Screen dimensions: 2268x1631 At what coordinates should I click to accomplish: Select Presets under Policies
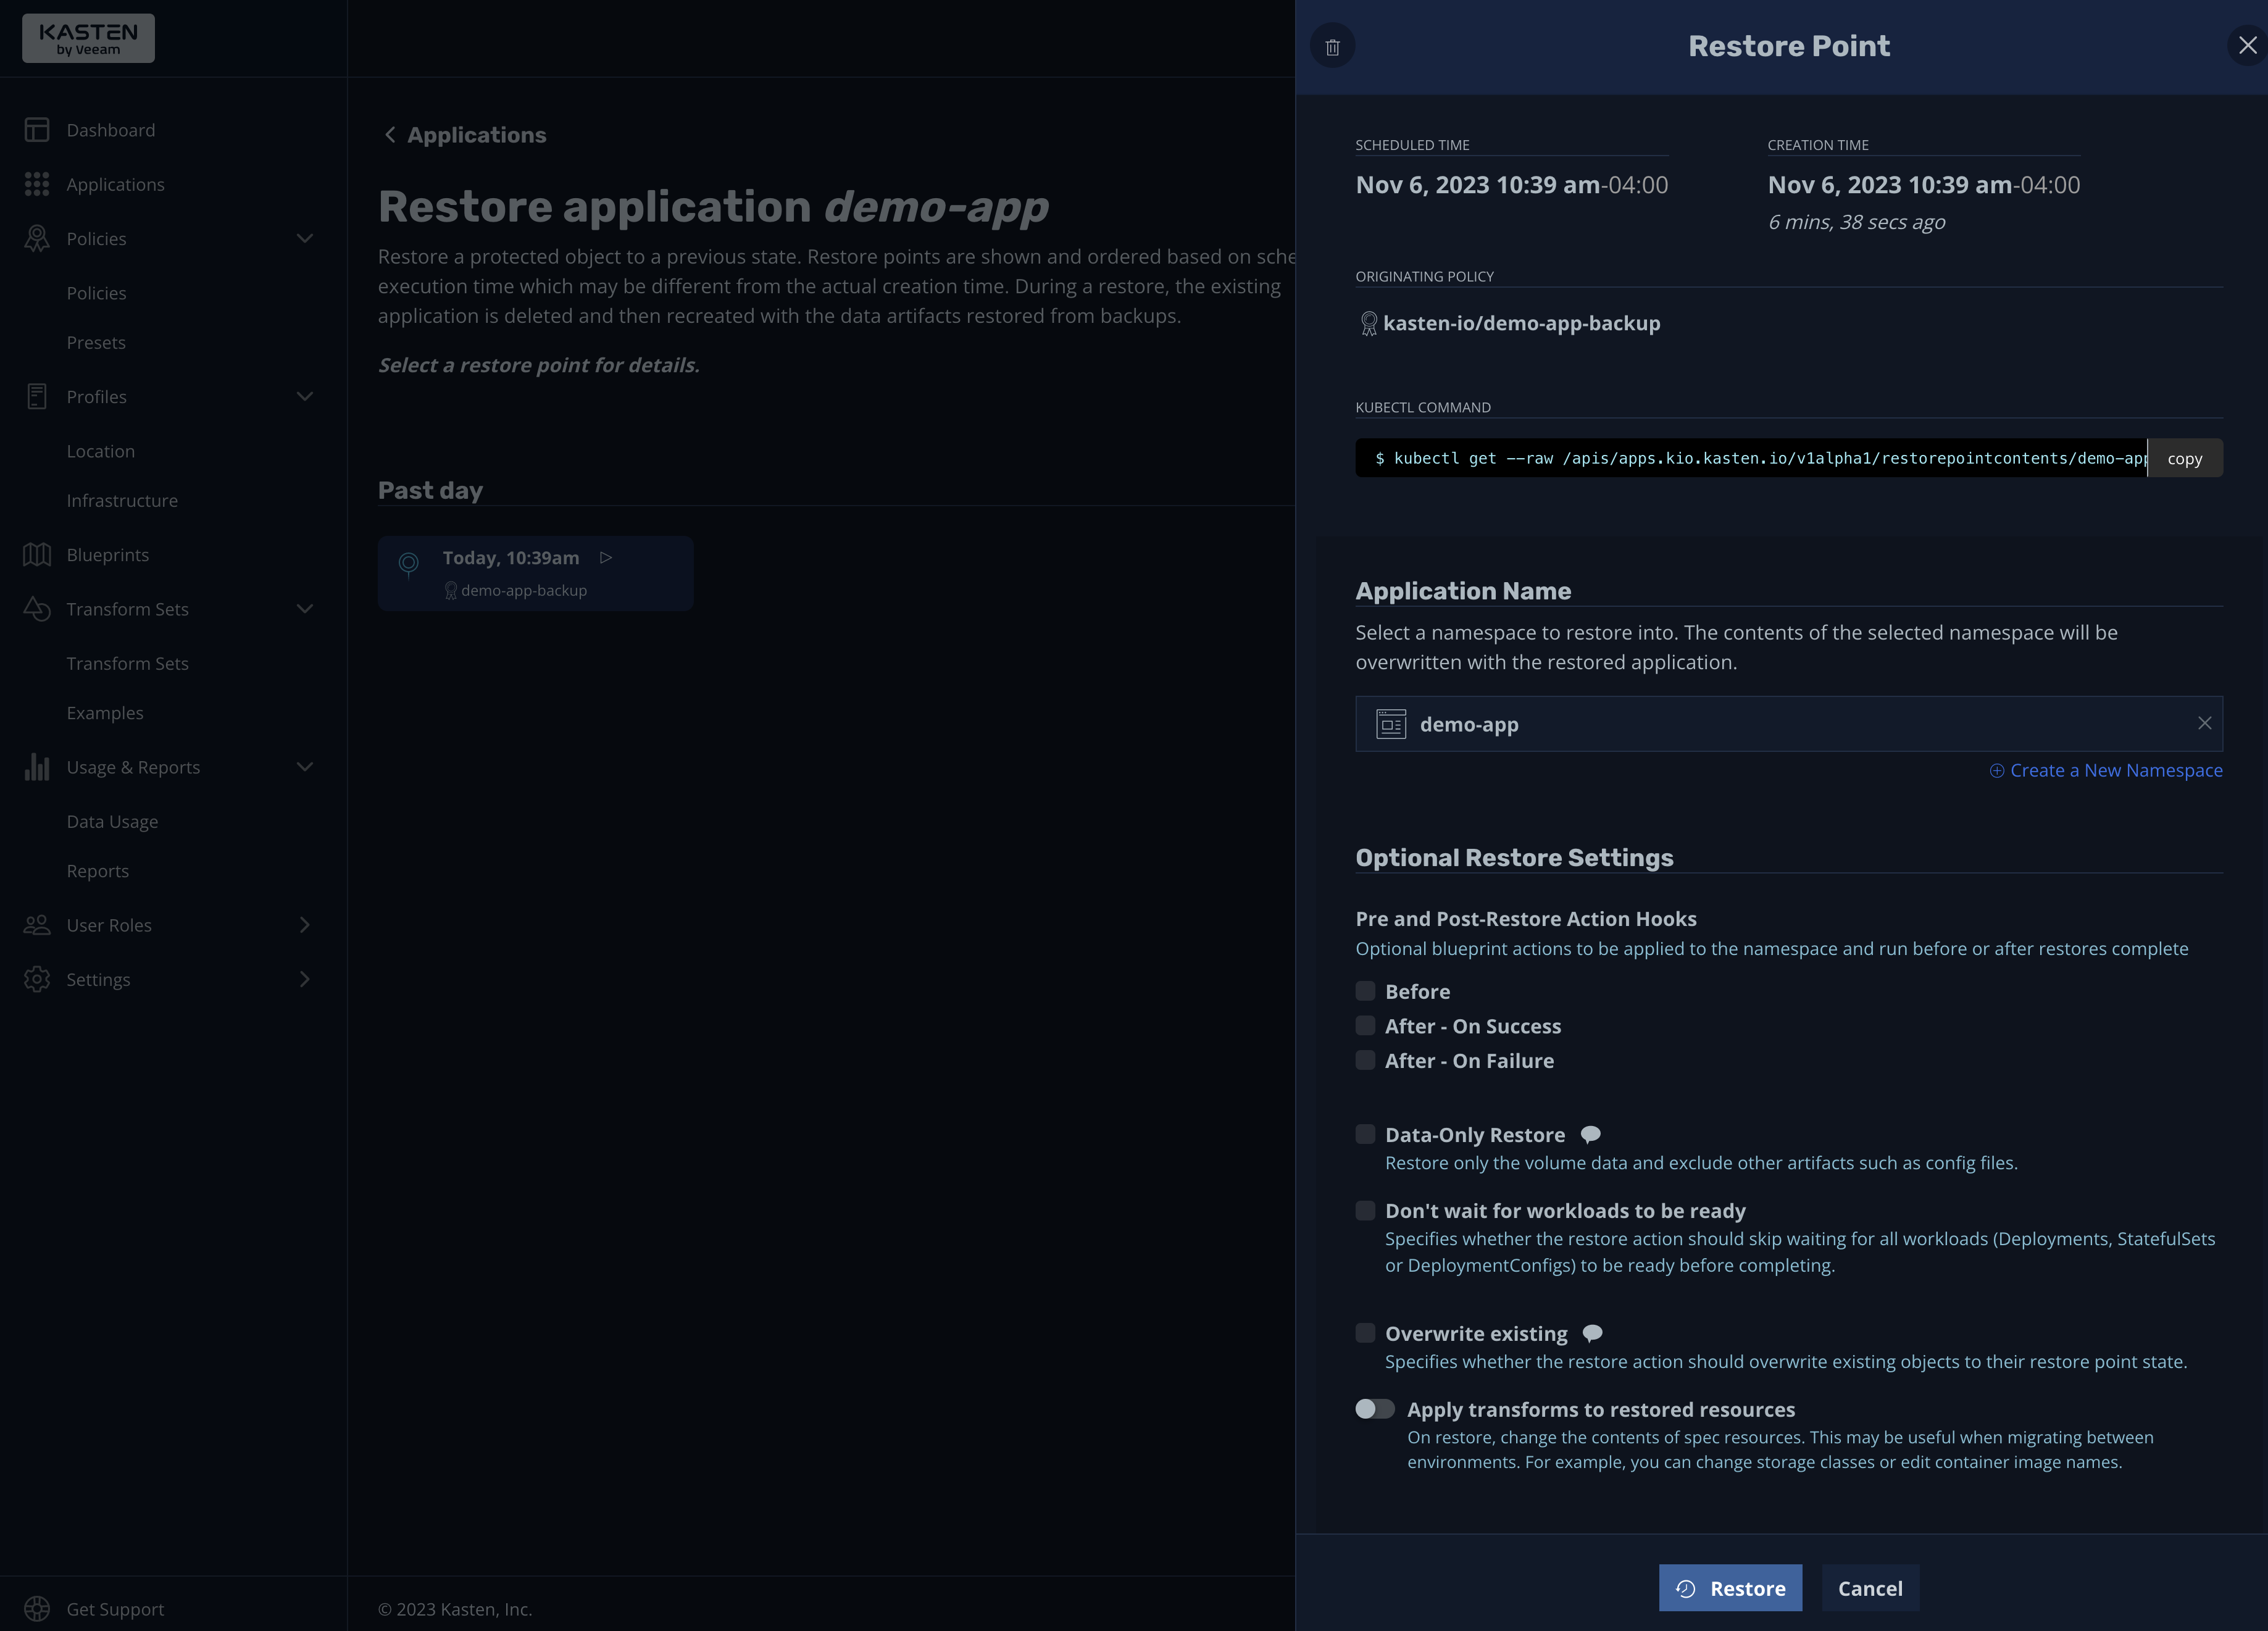tap(96, 342)
